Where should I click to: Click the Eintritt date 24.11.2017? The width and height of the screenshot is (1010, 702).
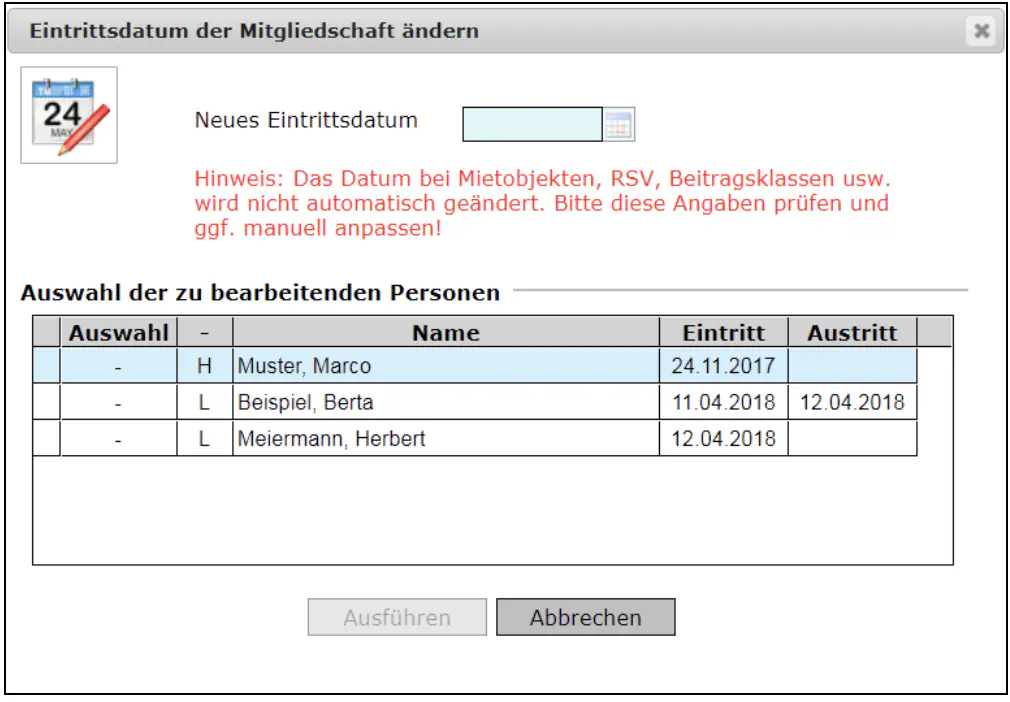pyautogui.click(x=724, y=366)
